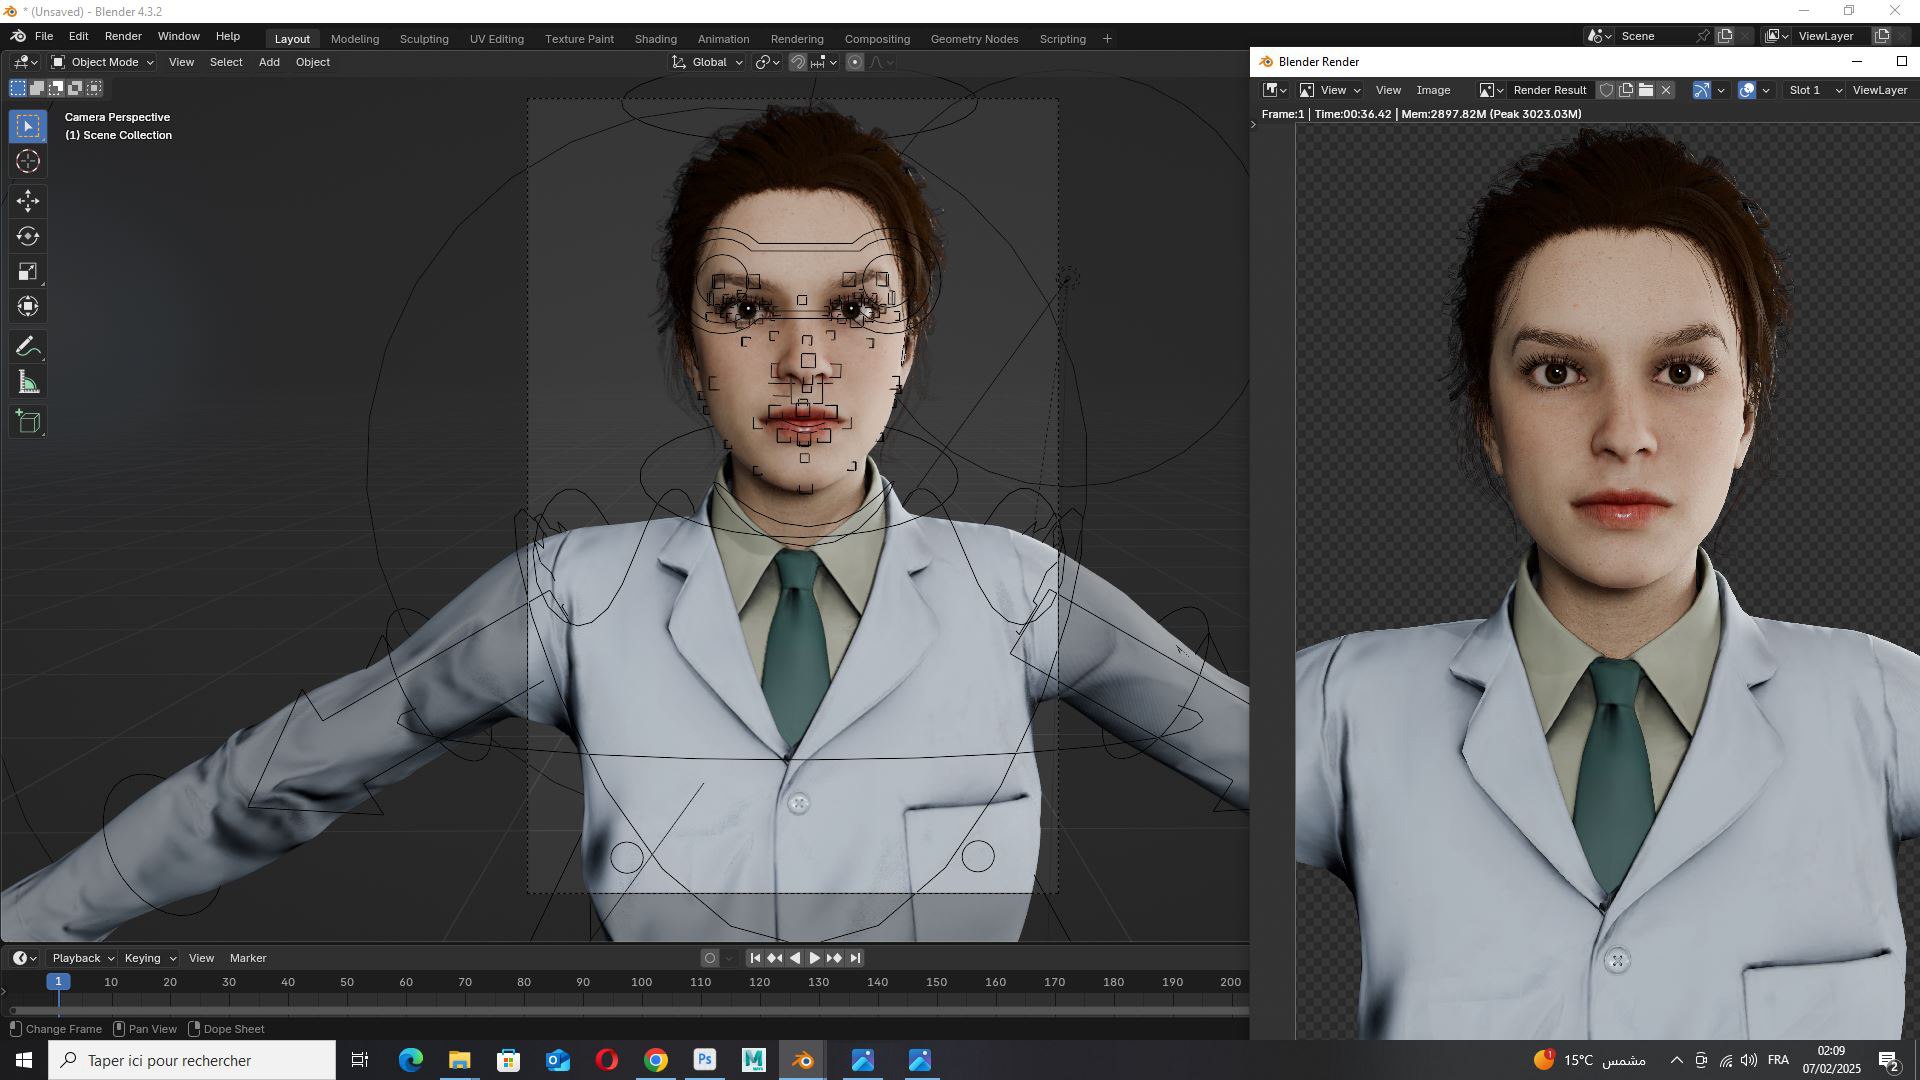Toggle gizmo display in Blender Render header
1920x1080 pixels.
point(1701,90)
